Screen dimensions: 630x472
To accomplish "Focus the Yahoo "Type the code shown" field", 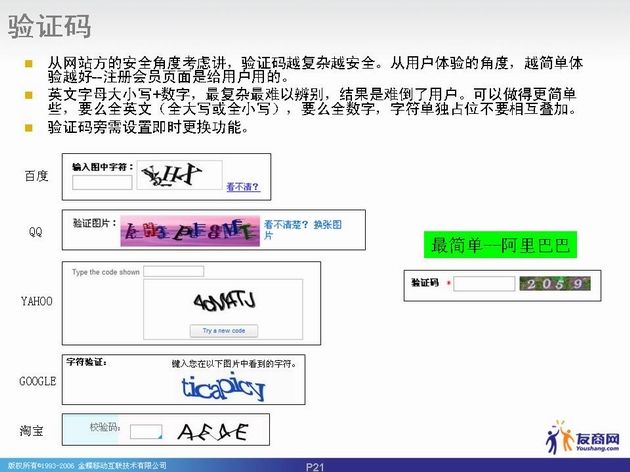I will pyautogui.click(x=173, y=272).
